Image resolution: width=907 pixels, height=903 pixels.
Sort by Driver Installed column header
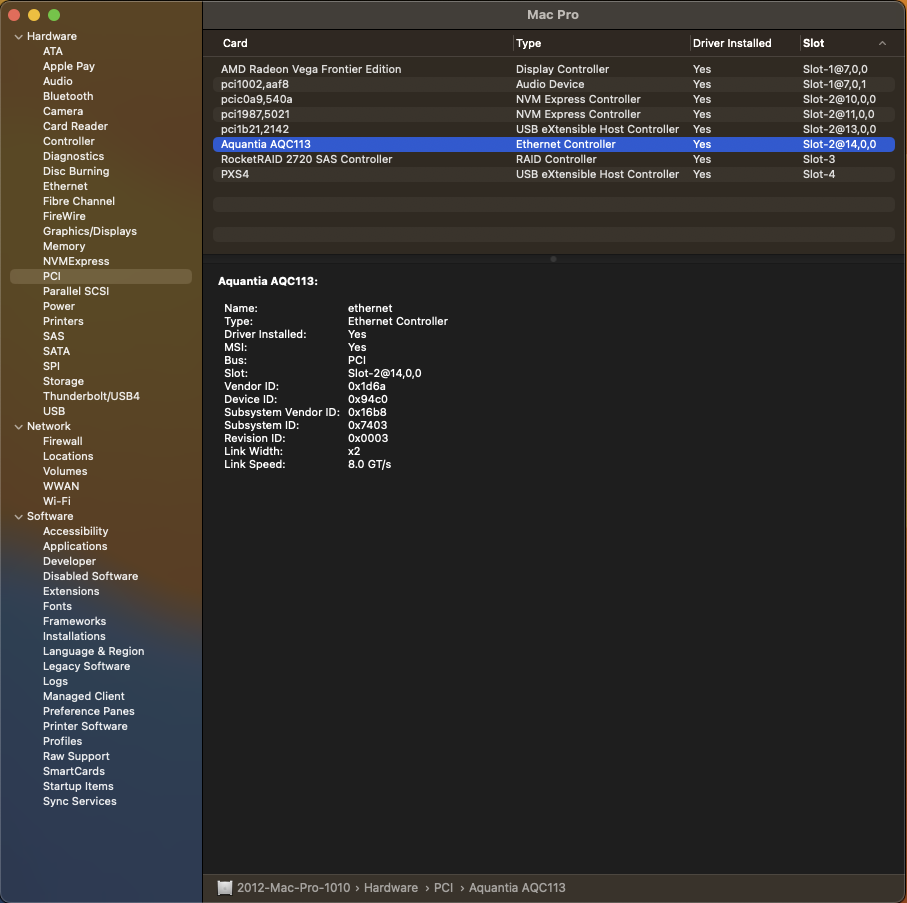732,43
